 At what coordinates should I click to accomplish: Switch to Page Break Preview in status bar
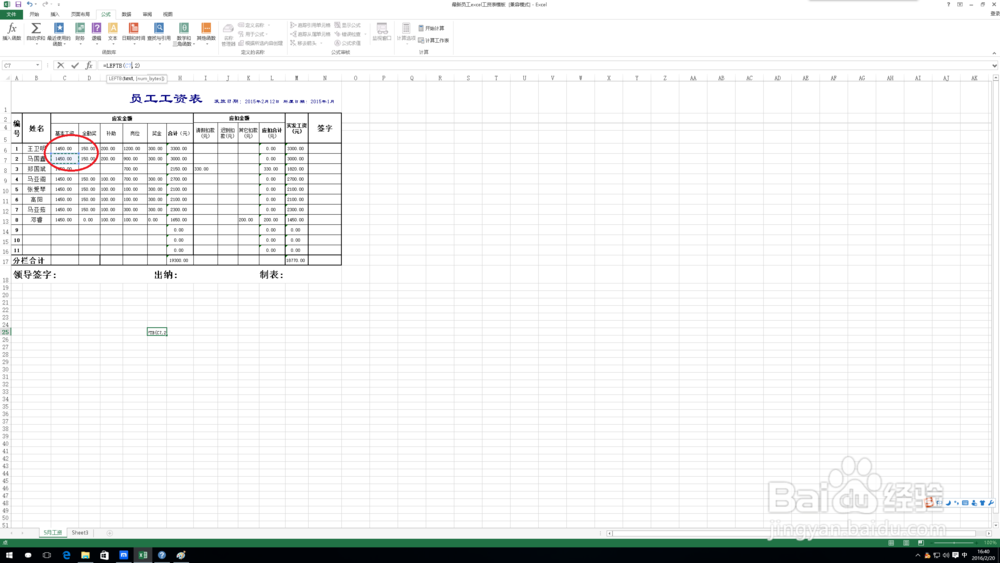tap(920, 543)
